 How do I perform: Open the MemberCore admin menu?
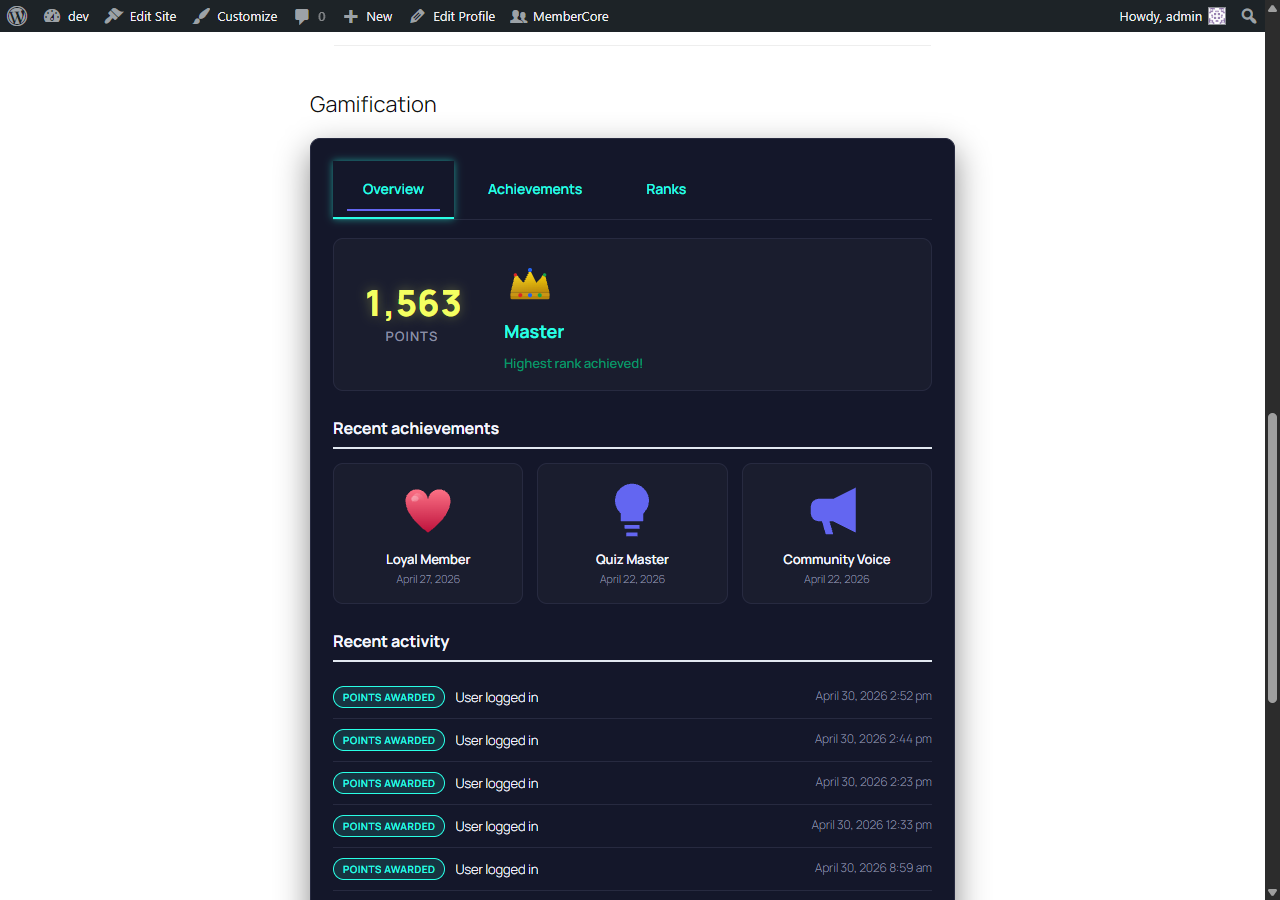(571, 16)
